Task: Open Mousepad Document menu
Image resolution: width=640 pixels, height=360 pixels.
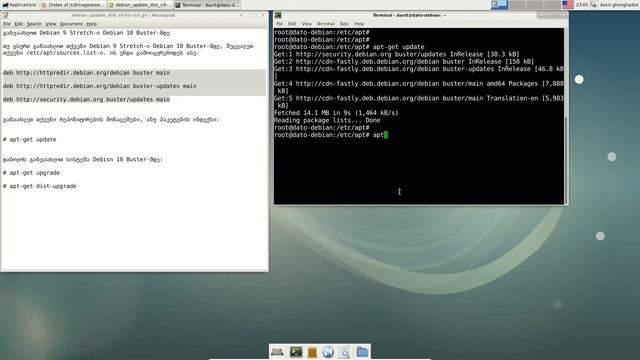Action: click(71, 24)
